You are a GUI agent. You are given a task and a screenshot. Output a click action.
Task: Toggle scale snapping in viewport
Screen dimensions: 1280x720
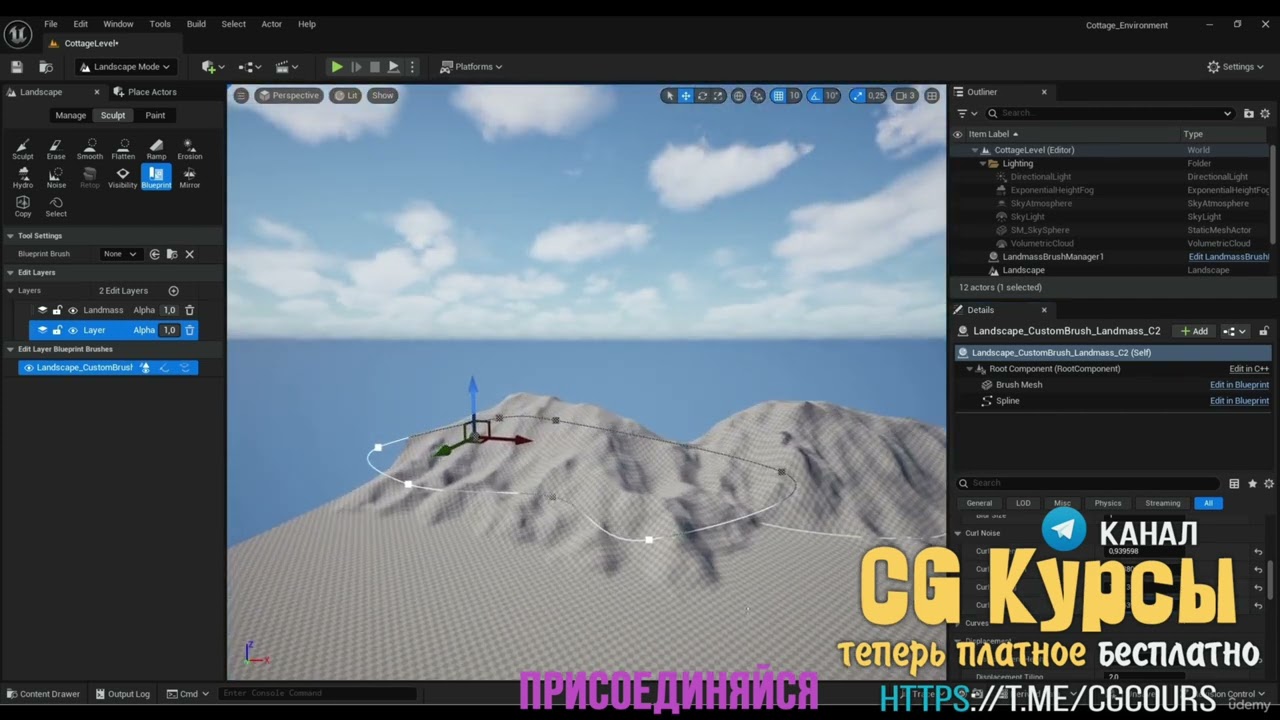pyautogui.click(x=857, y=96)
